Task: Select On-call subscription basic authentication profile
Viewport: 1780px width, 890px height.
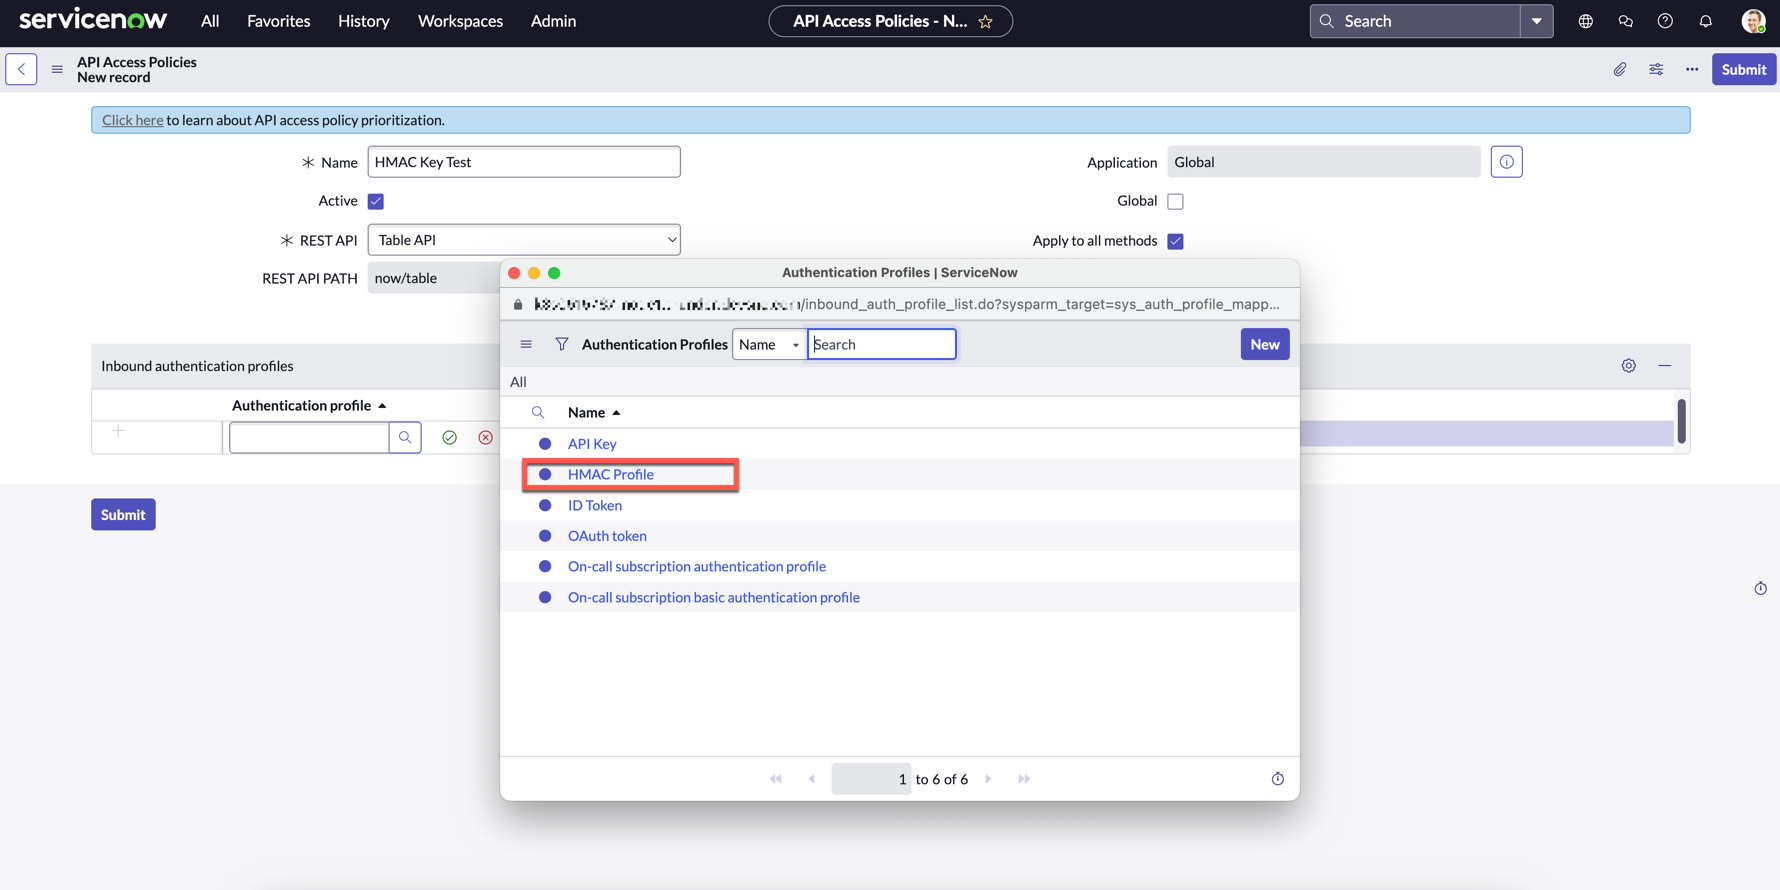Action: [714, 597]
